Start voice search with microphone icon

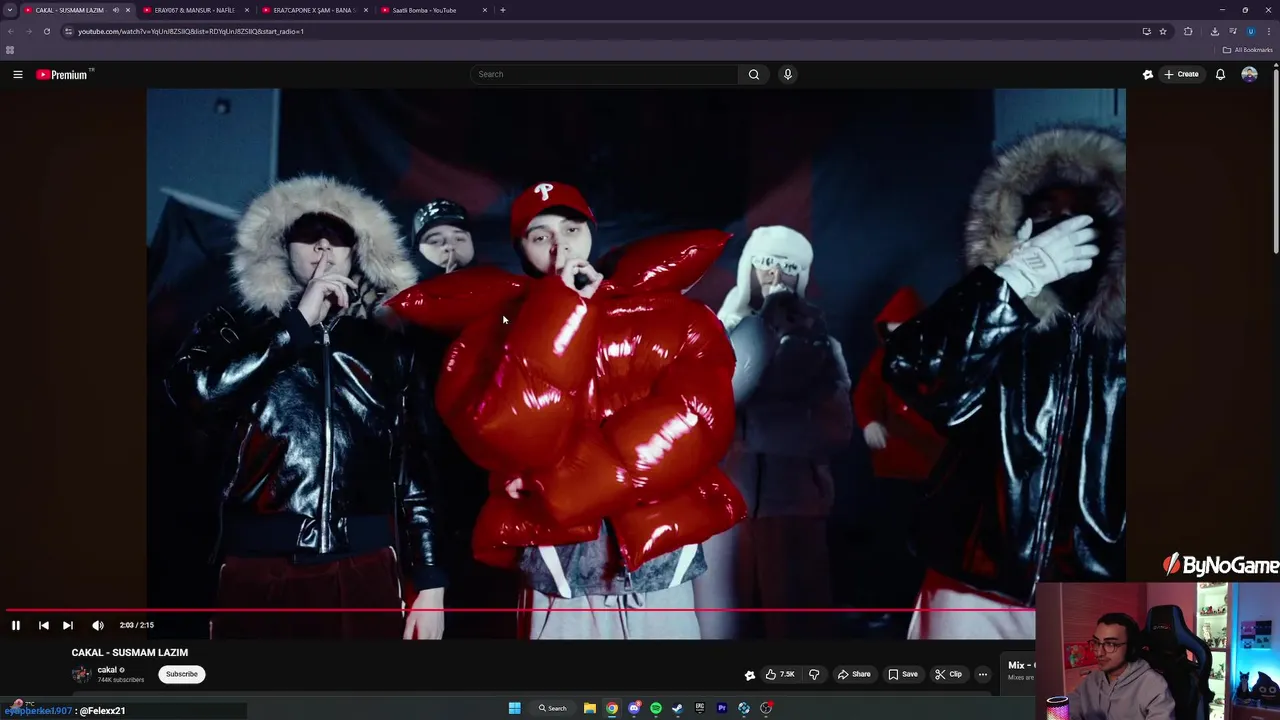coord(788,74)
